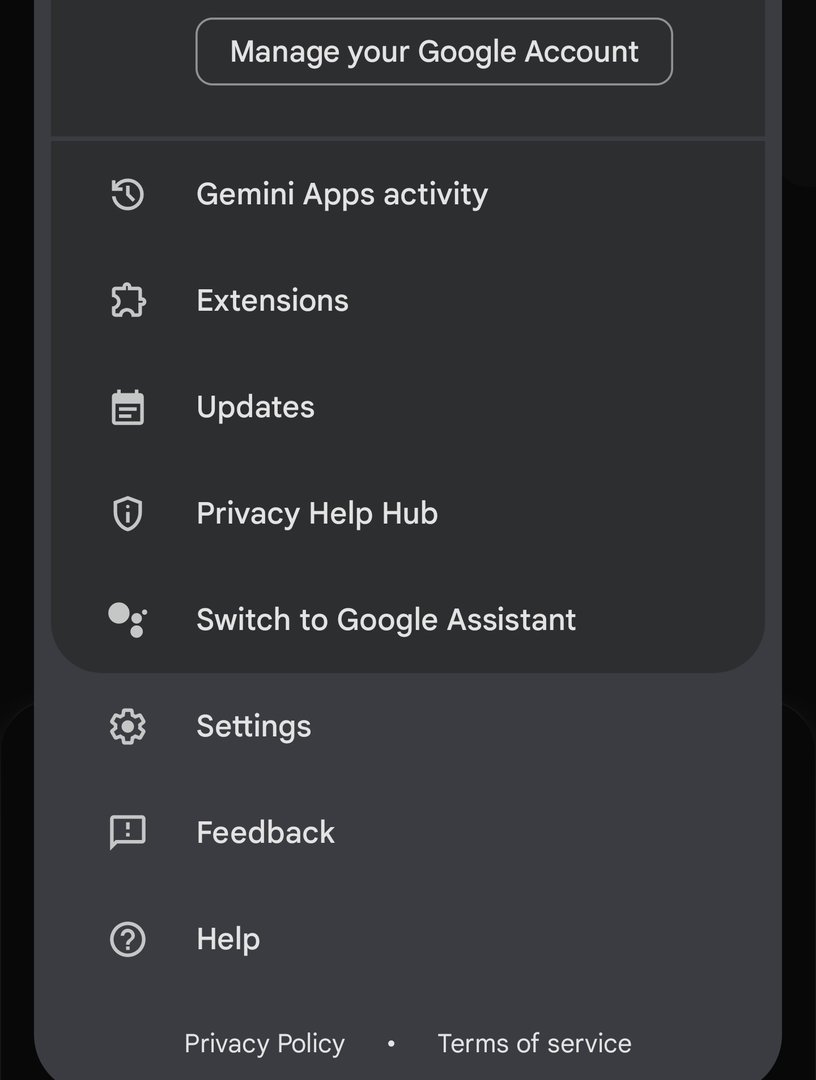Choose the Feedback text label

pos(265,833)
